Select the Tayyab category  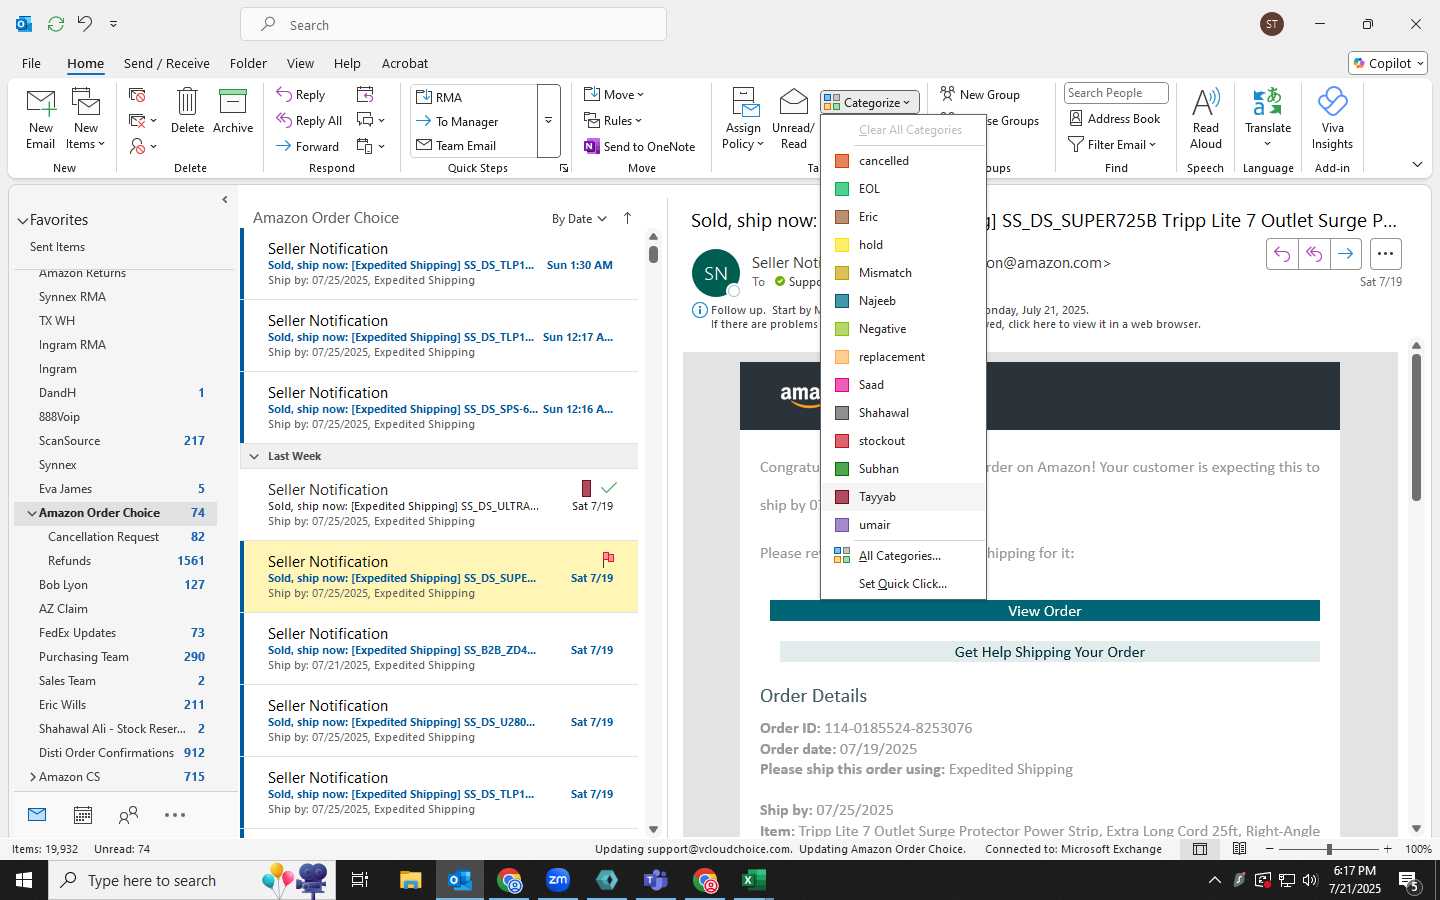903,497
